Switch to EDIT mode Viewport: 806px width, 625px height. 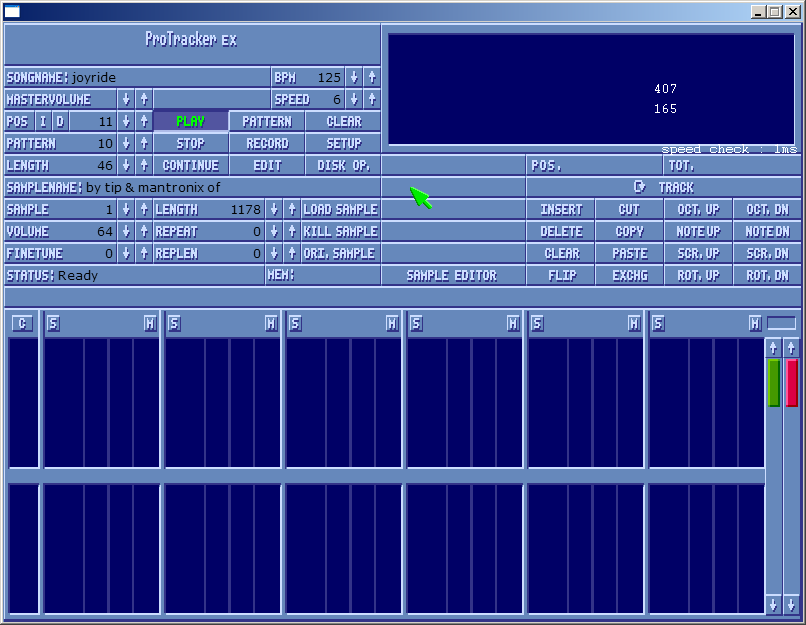click(267, 166)
